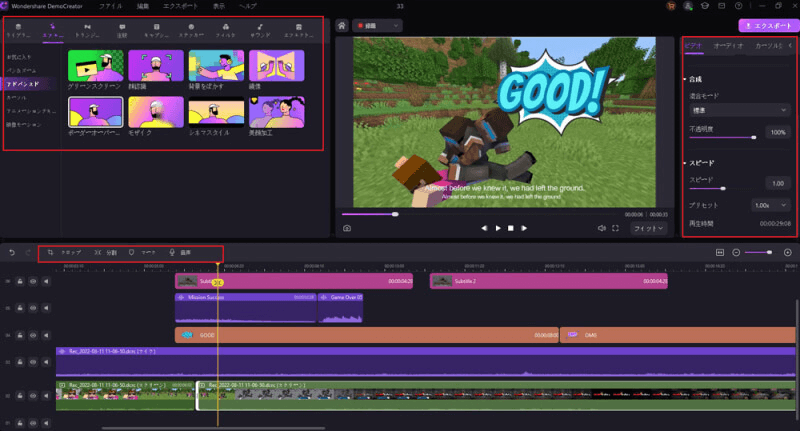The width and height of the screenshot is (800, 431).
Task: Open the effect packs tab beside Sound
Action: [x=298, y=31]
